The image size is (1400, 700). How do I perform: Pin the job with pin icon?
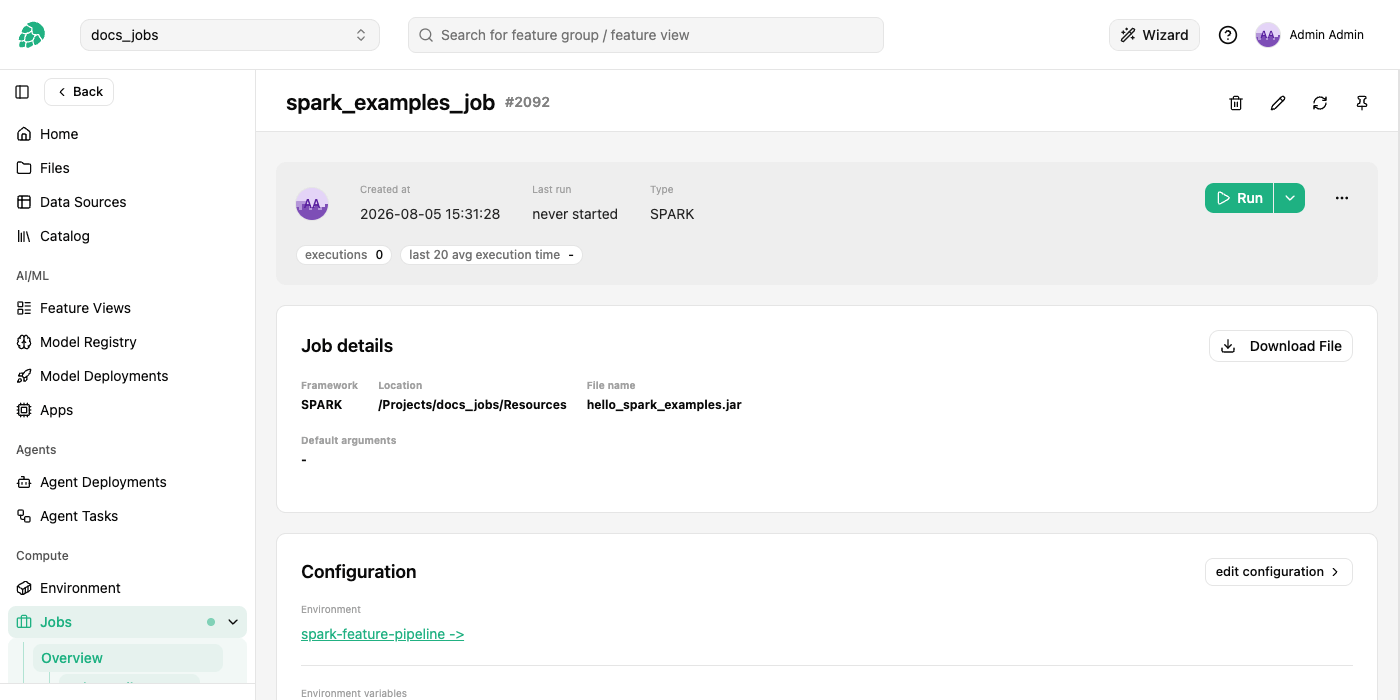(x=1362, y=103)
